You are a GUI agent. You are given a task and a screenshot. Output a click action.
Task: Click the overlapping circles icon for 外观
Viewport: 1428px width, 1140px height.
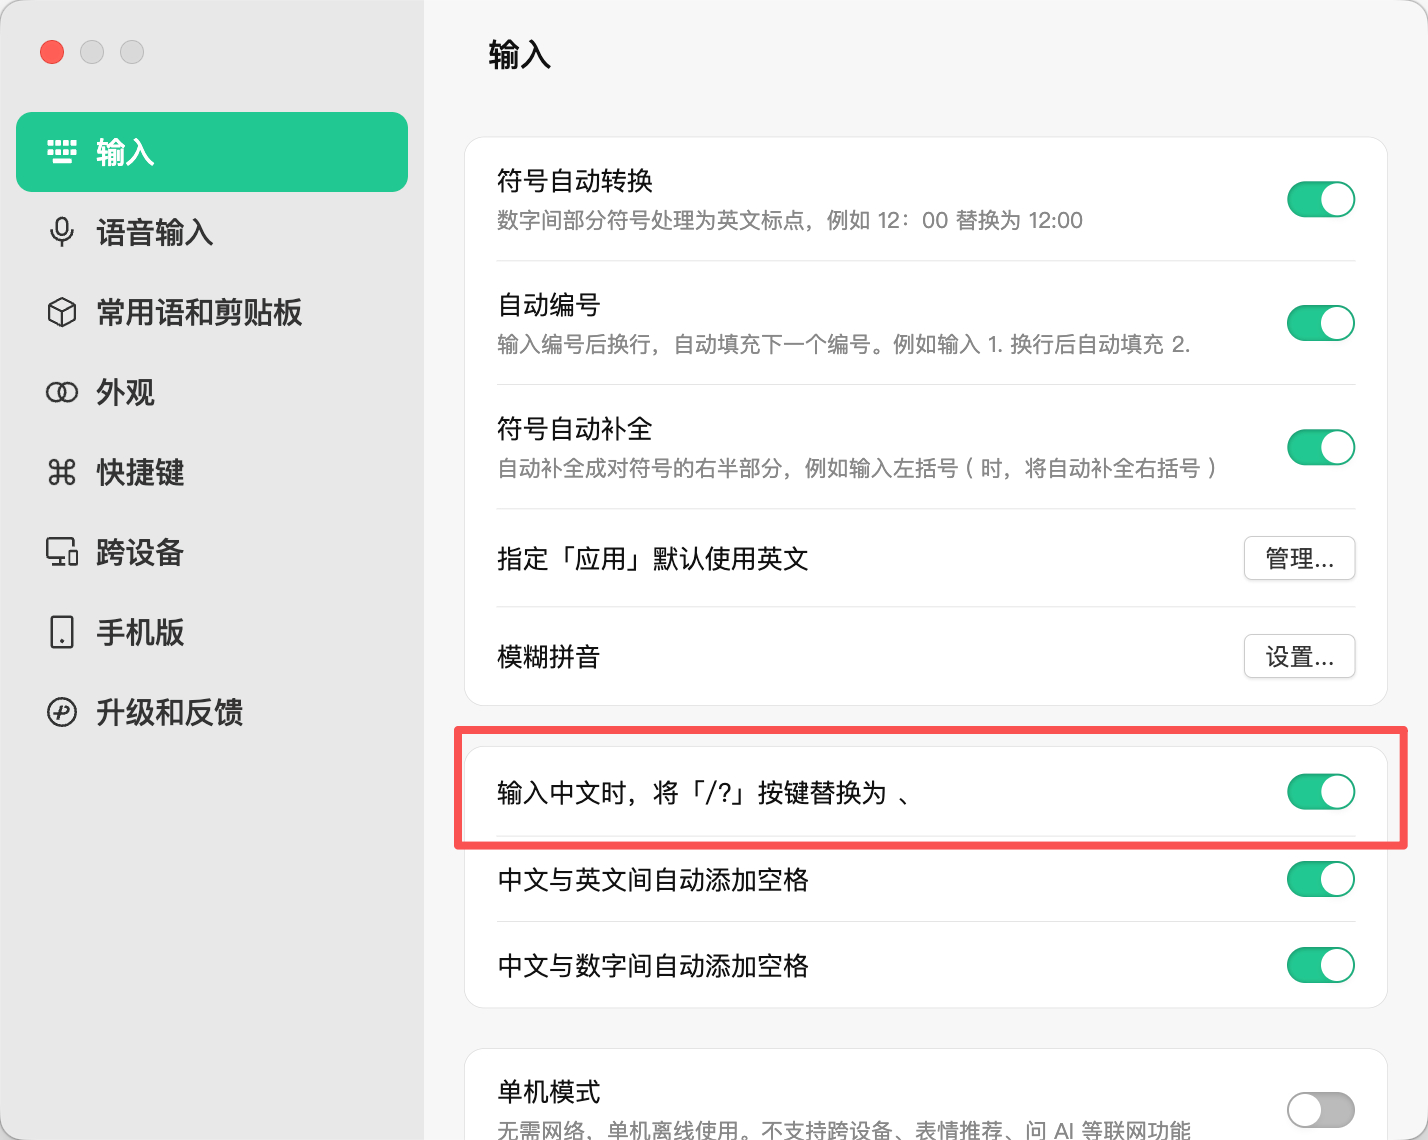click(x=62, y=392)
